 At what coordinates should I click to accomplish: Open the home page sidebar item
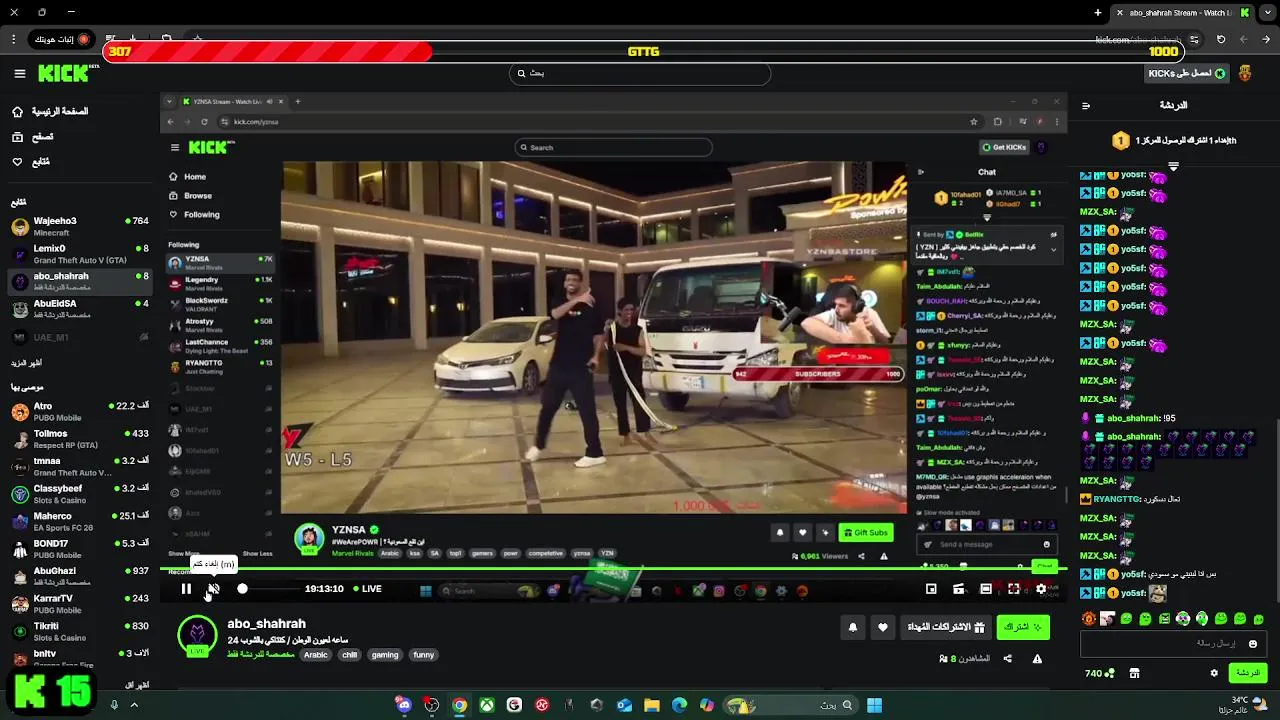[x=50, y=112]
